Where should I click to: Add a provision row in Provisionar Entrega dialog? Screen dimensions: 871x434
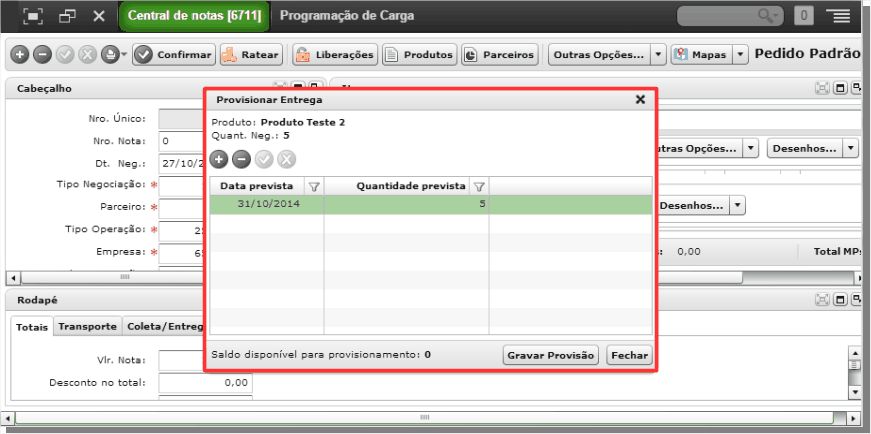coord(219,160)
